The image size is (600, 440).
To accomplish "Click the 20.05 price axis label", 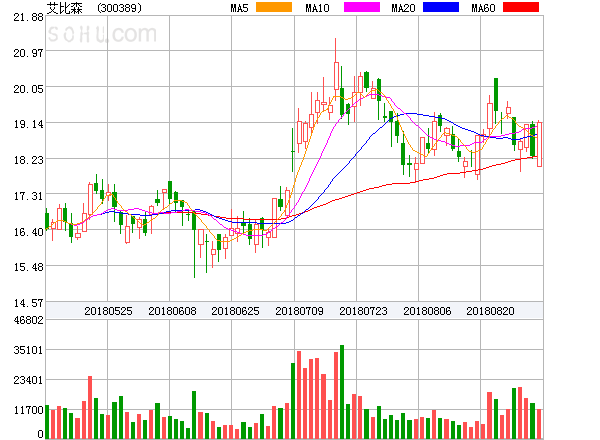I will tap(28, 89).
